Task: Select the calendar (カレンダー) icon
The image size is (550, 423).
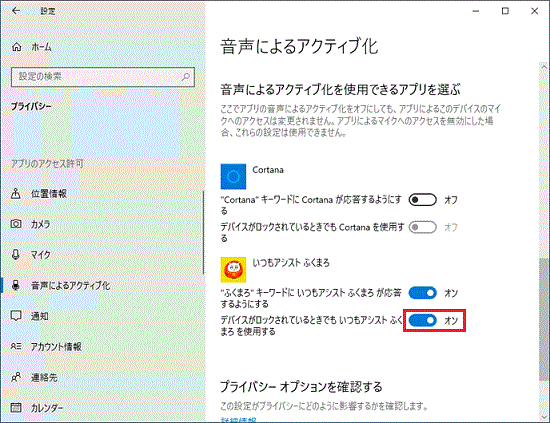Action: 16,408
